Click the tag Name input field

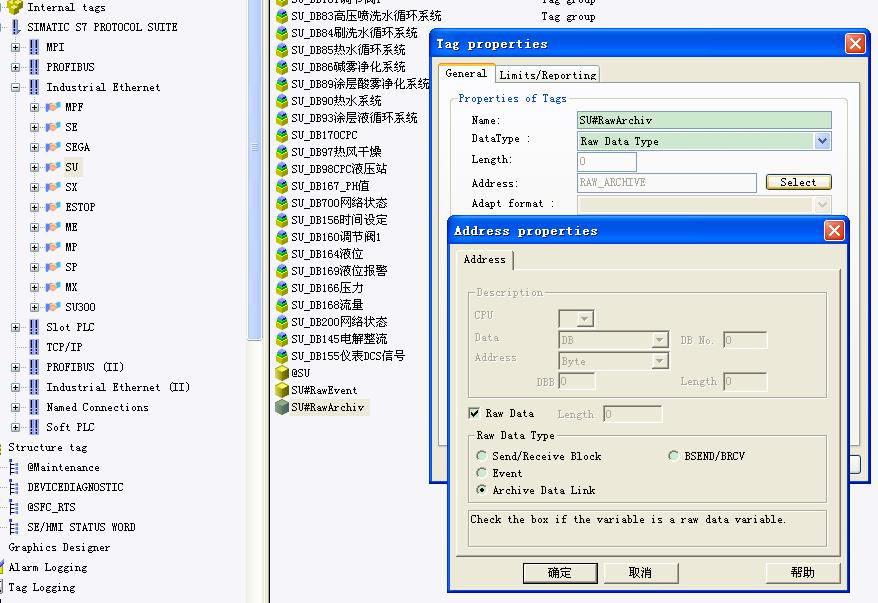pos(704,120)
